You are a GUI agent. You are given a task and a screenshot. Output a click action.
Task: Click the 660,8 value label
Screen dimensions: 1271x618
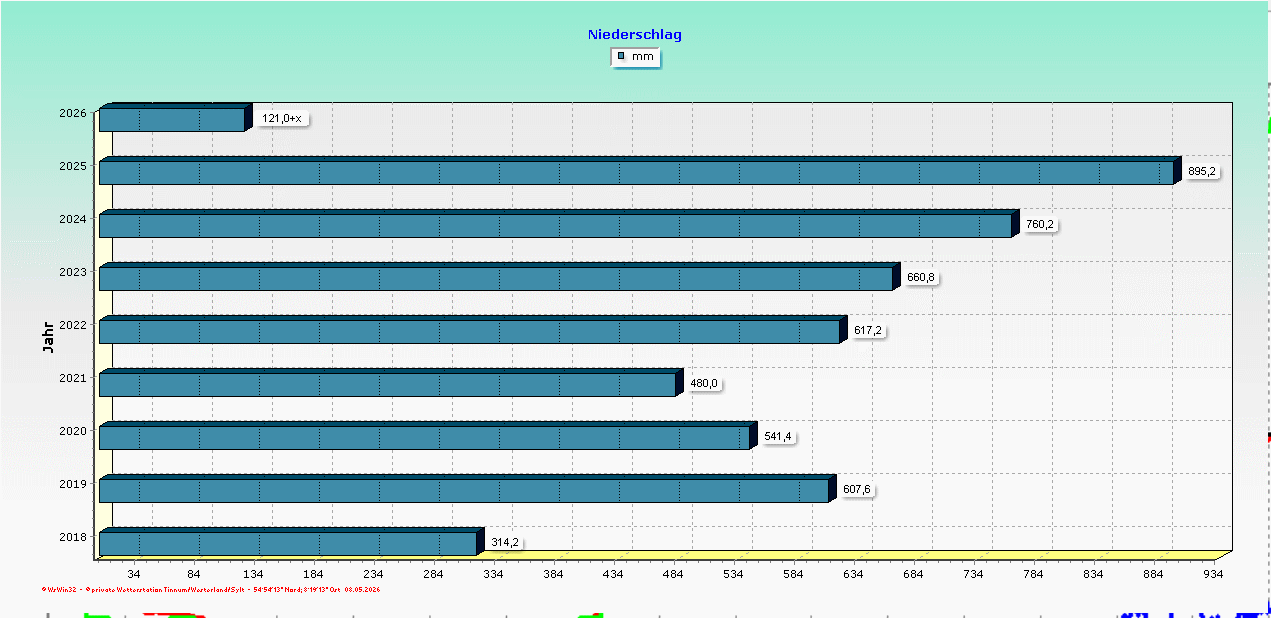tap(920, 277)
